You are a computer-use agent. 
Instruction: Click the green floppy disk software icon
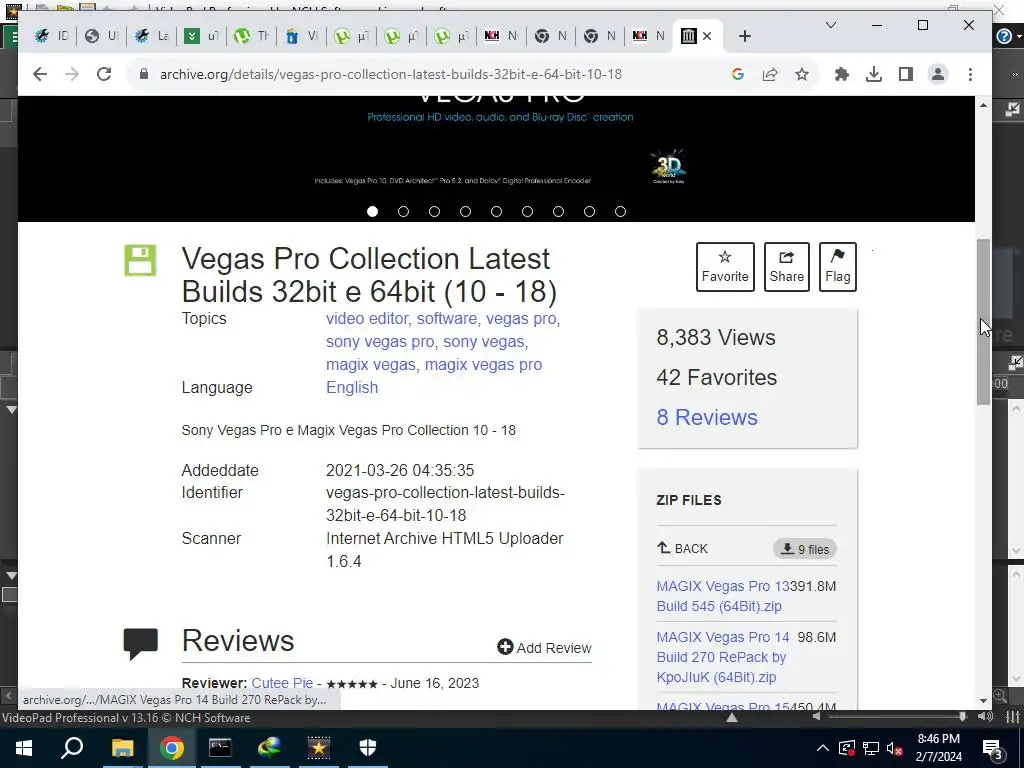140,261
